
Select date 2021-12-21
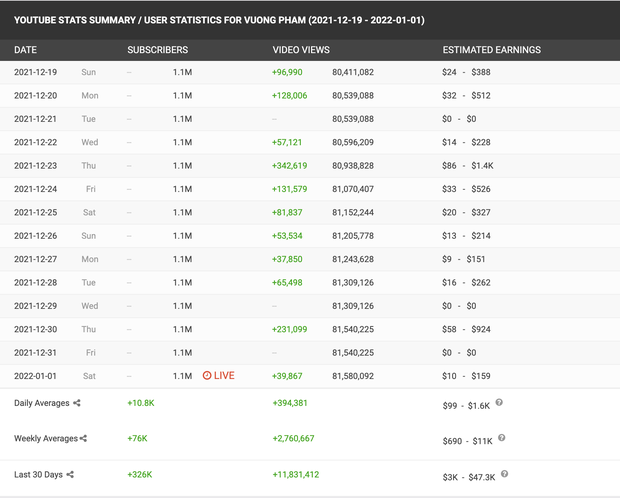point(36,119)
